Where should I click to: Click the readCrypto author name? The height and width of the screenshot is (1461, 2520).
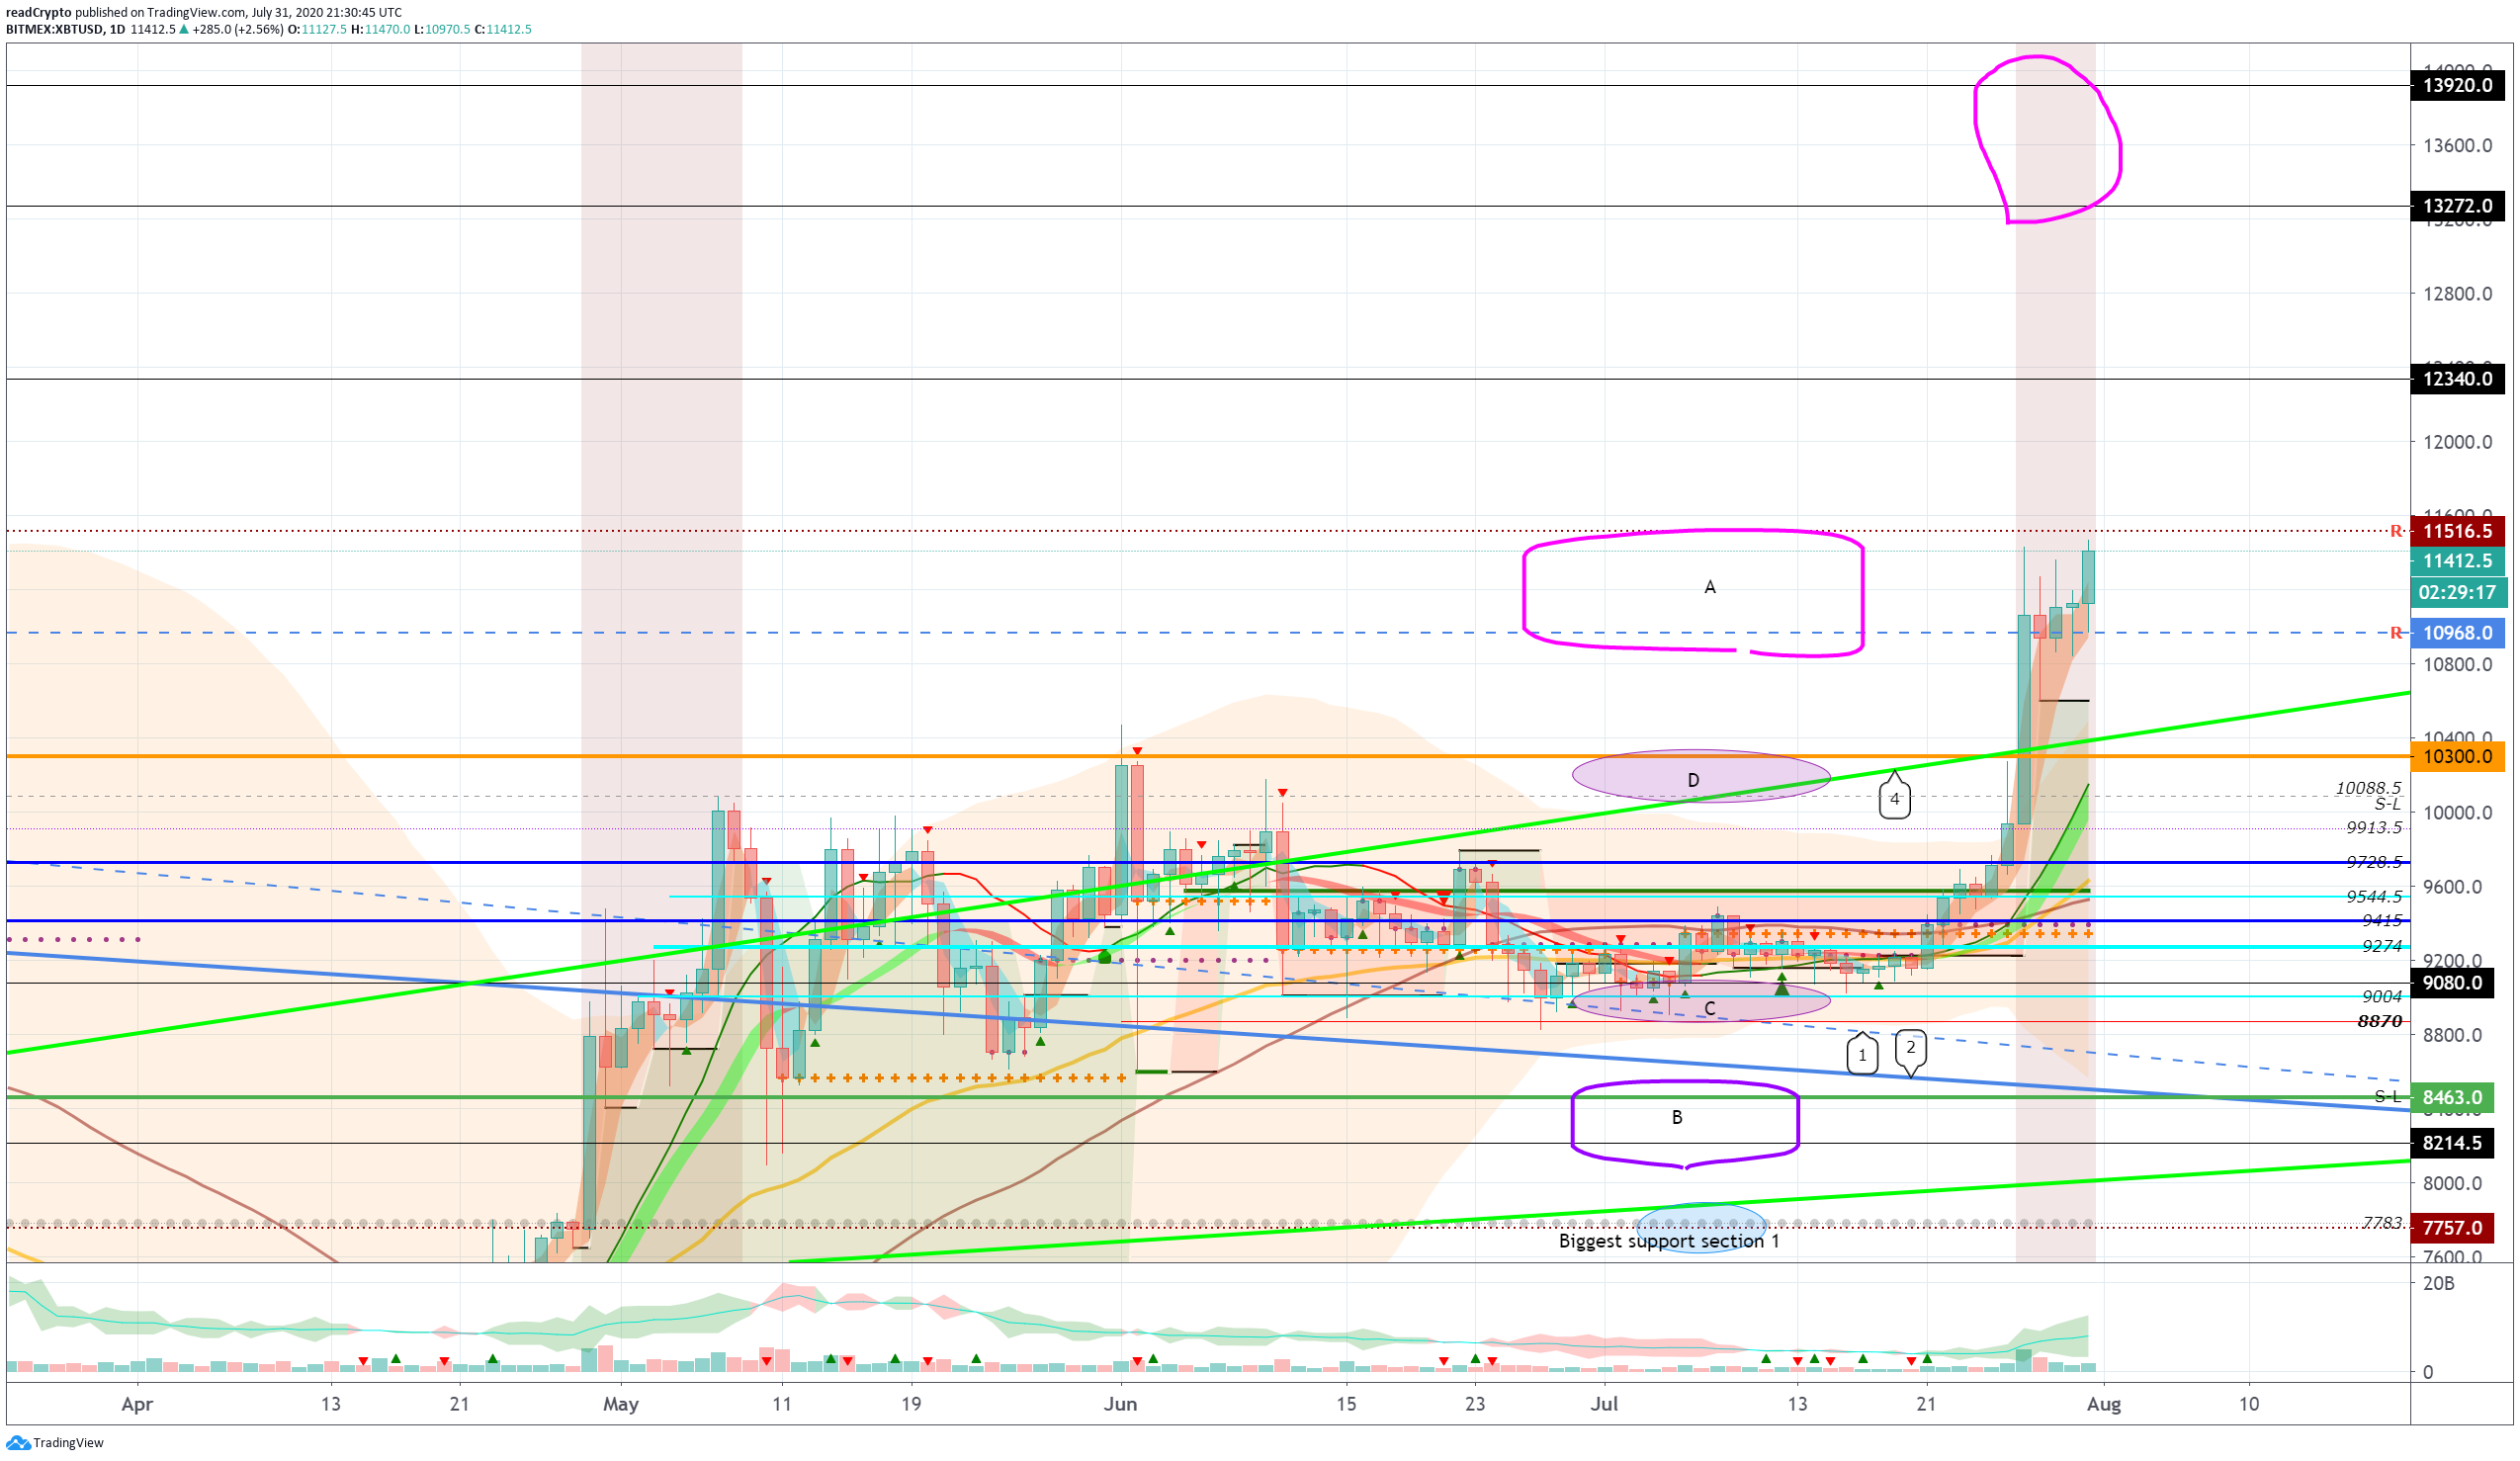(38, 13)
